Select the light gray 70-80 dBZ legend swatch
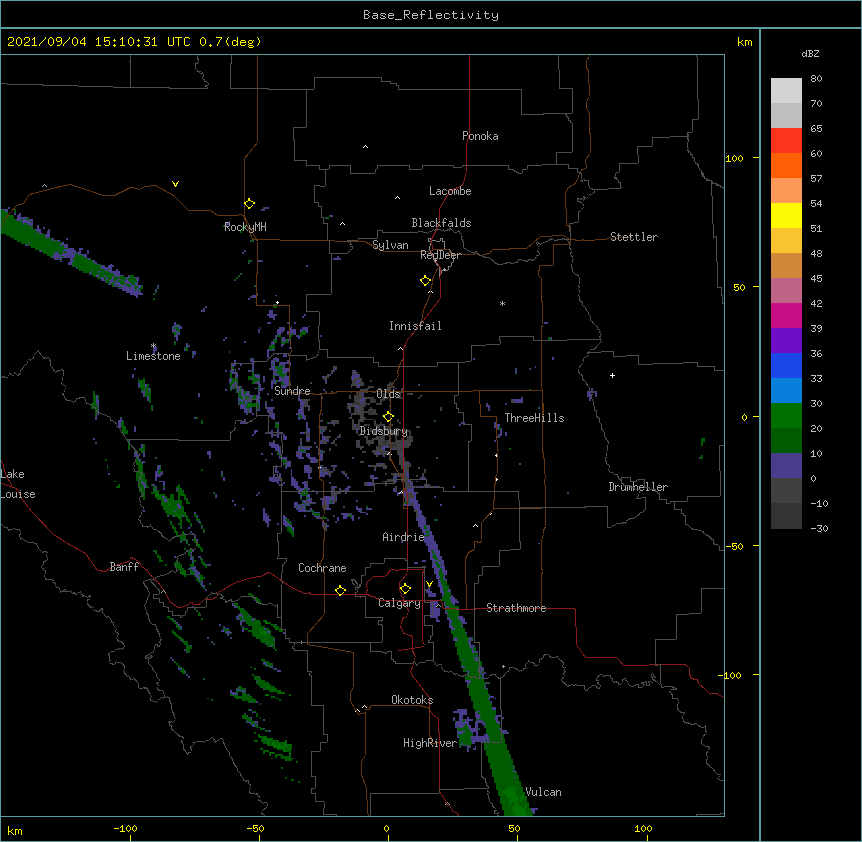The height and width of the screenshot is (842, 862). (786, 90)
